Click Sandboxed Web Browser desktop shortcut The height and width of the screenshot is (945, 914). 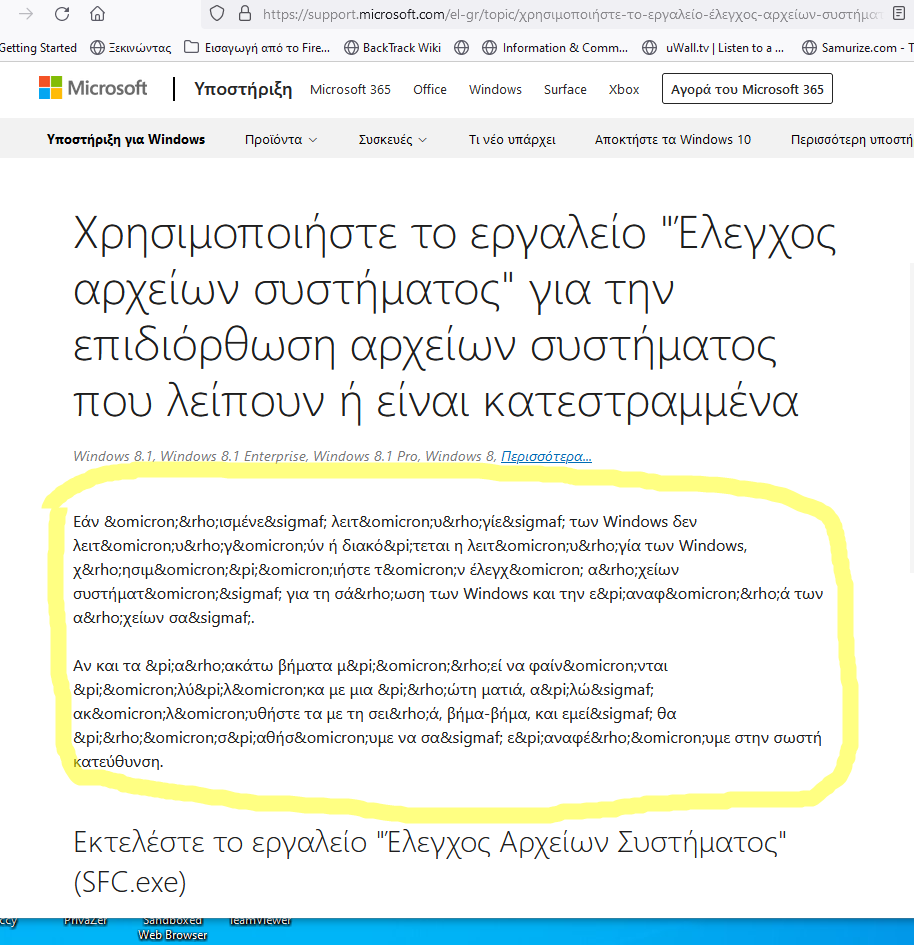pos(172,928)
